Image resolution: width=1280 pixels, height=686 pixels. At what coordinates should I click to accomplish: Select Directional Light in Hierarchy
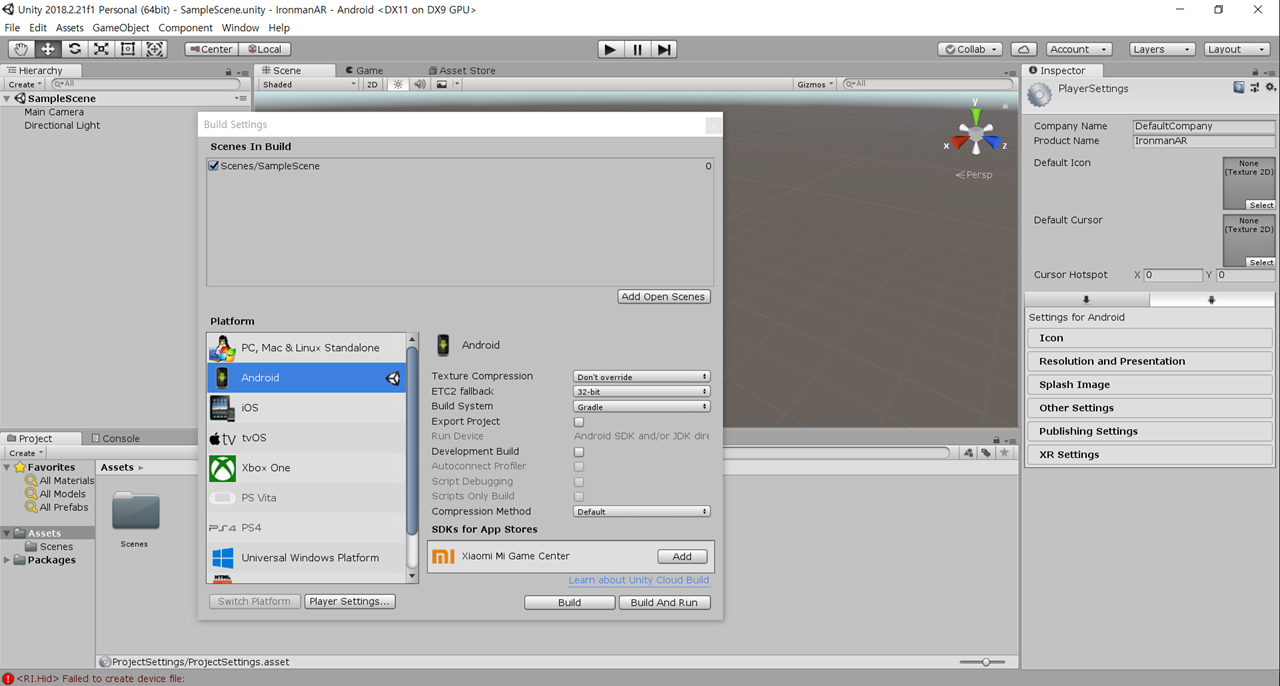(x=62, y=125)
